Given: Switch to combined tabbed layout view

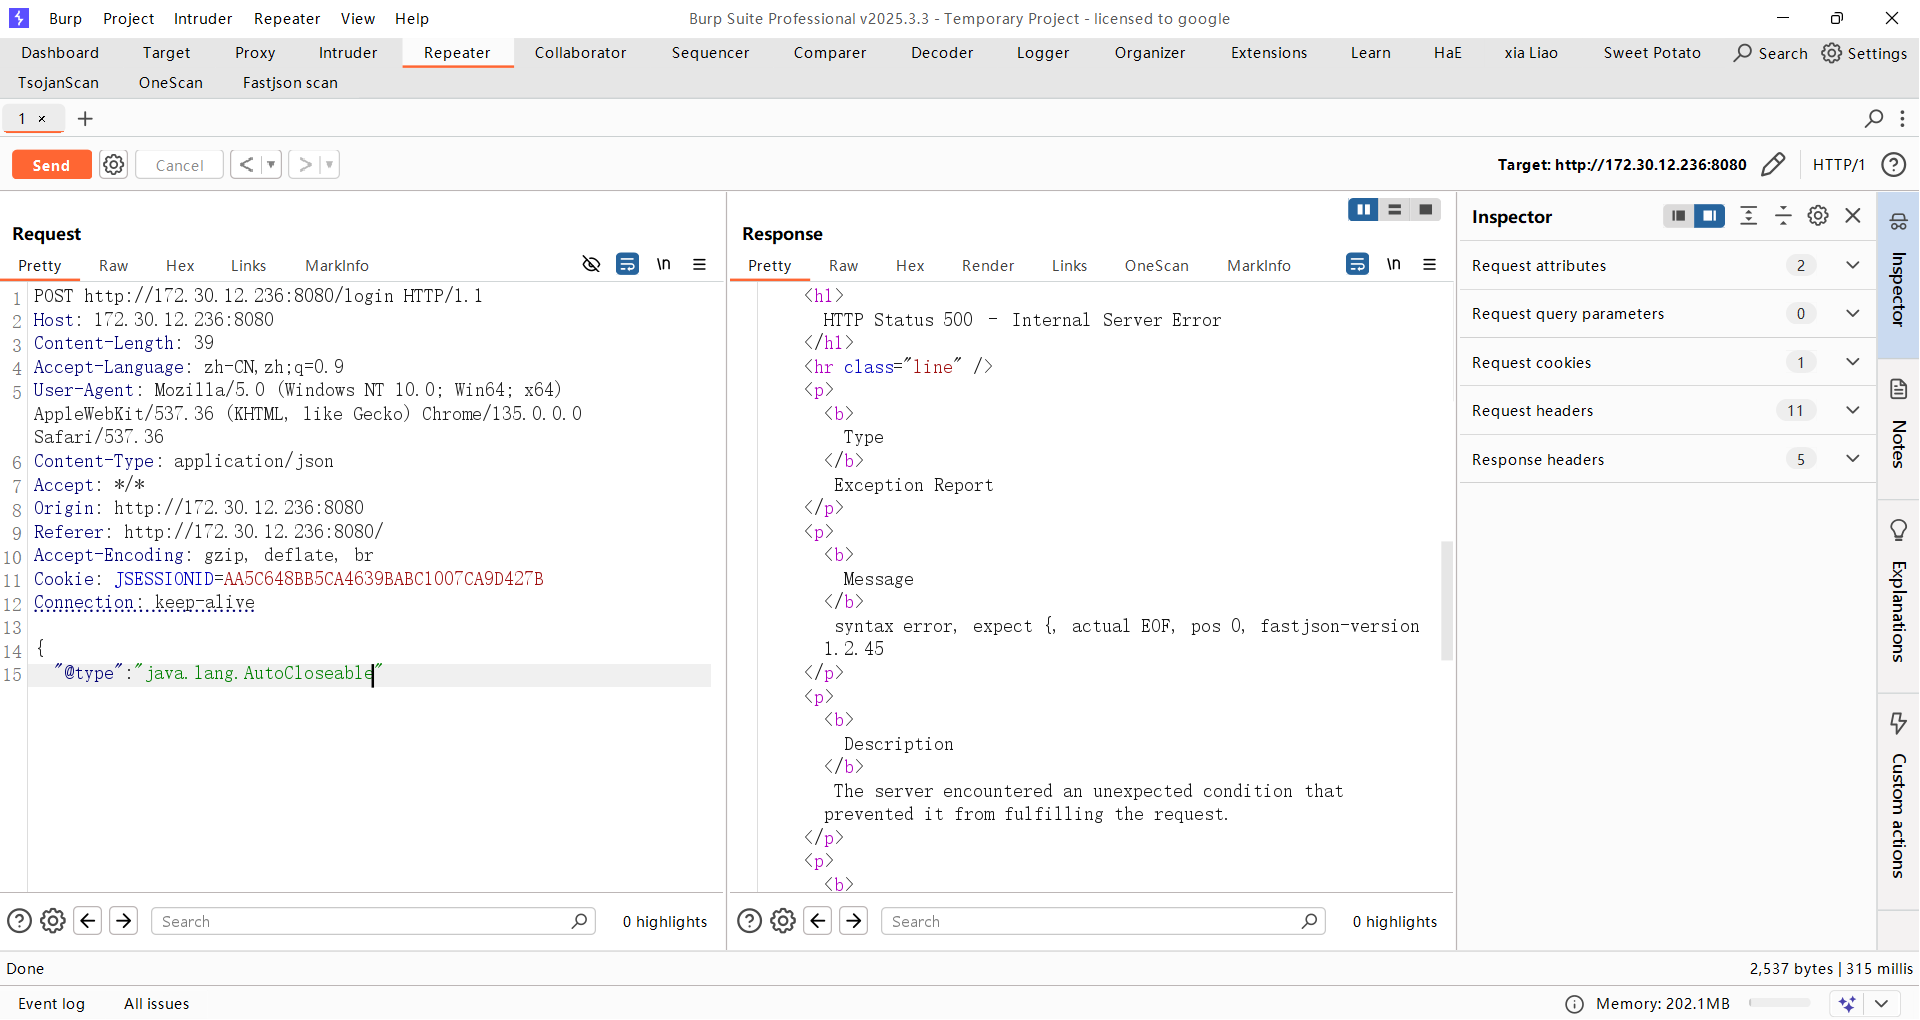Looking at the screenshot, I should (x=1425, y=210).
